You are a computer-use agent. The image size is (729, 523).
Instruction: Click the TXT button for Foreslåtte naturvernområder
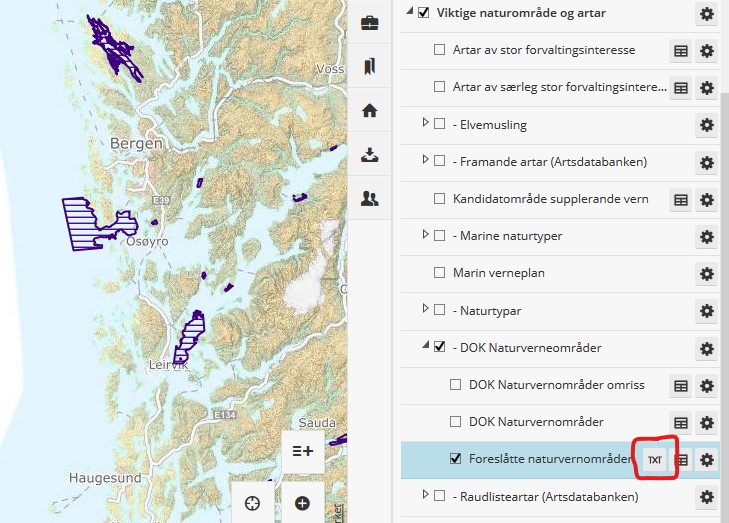click(654, 460)
